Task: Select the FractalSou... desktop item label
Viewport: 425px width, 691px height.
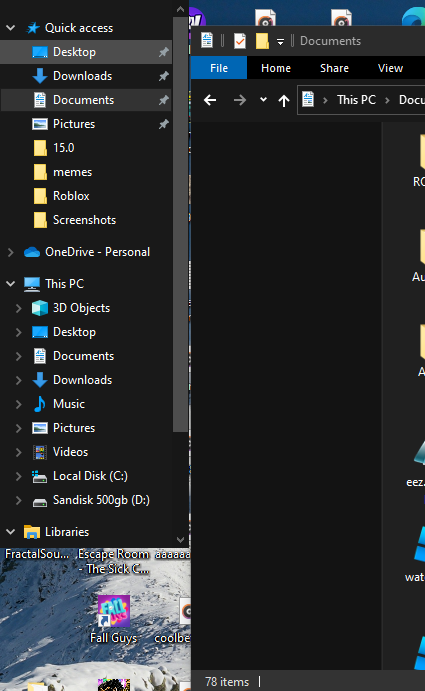Action: [x=37, y=554]
